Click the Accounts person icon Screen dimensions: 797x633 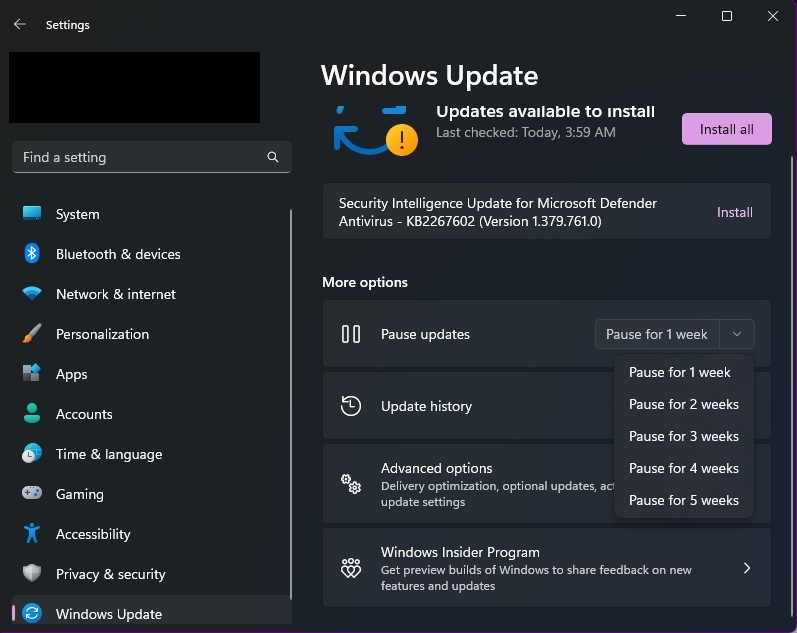tap(32, 413)
